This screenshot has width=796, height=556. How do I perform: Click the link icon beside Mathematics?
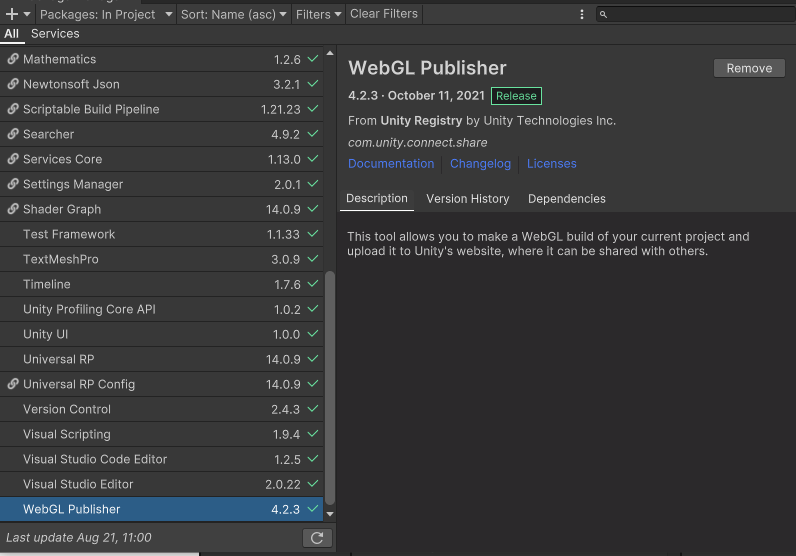point(13,59)
